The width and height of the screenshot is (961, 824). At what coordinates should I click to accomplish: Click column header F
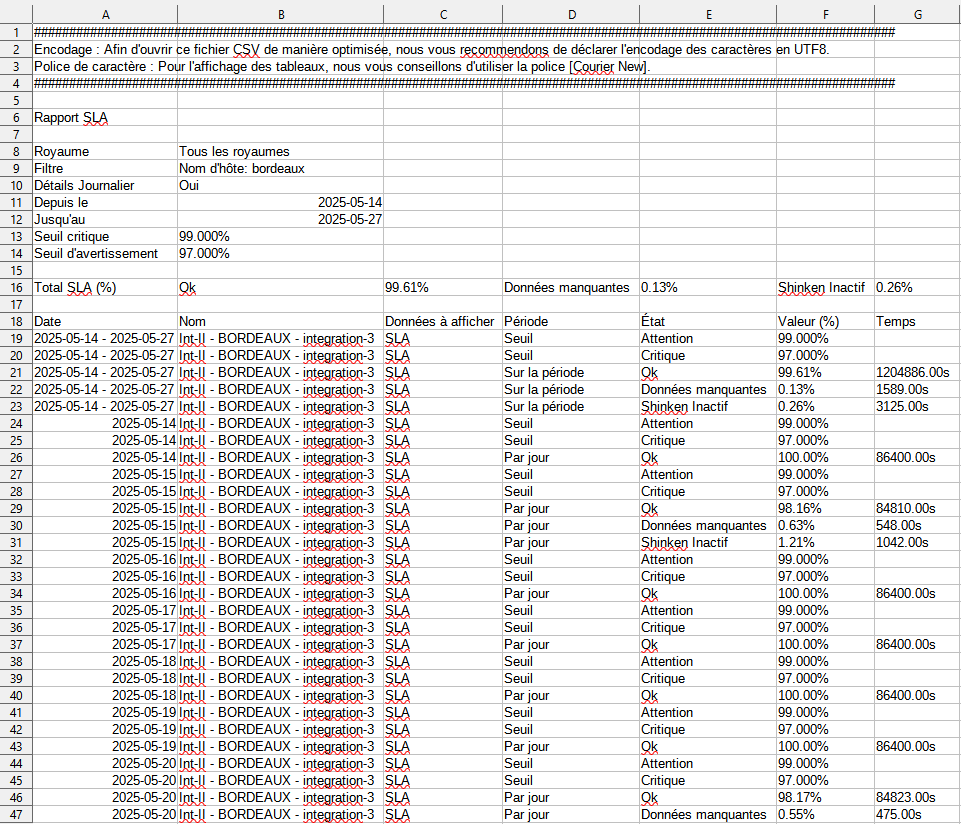point(825,14)
